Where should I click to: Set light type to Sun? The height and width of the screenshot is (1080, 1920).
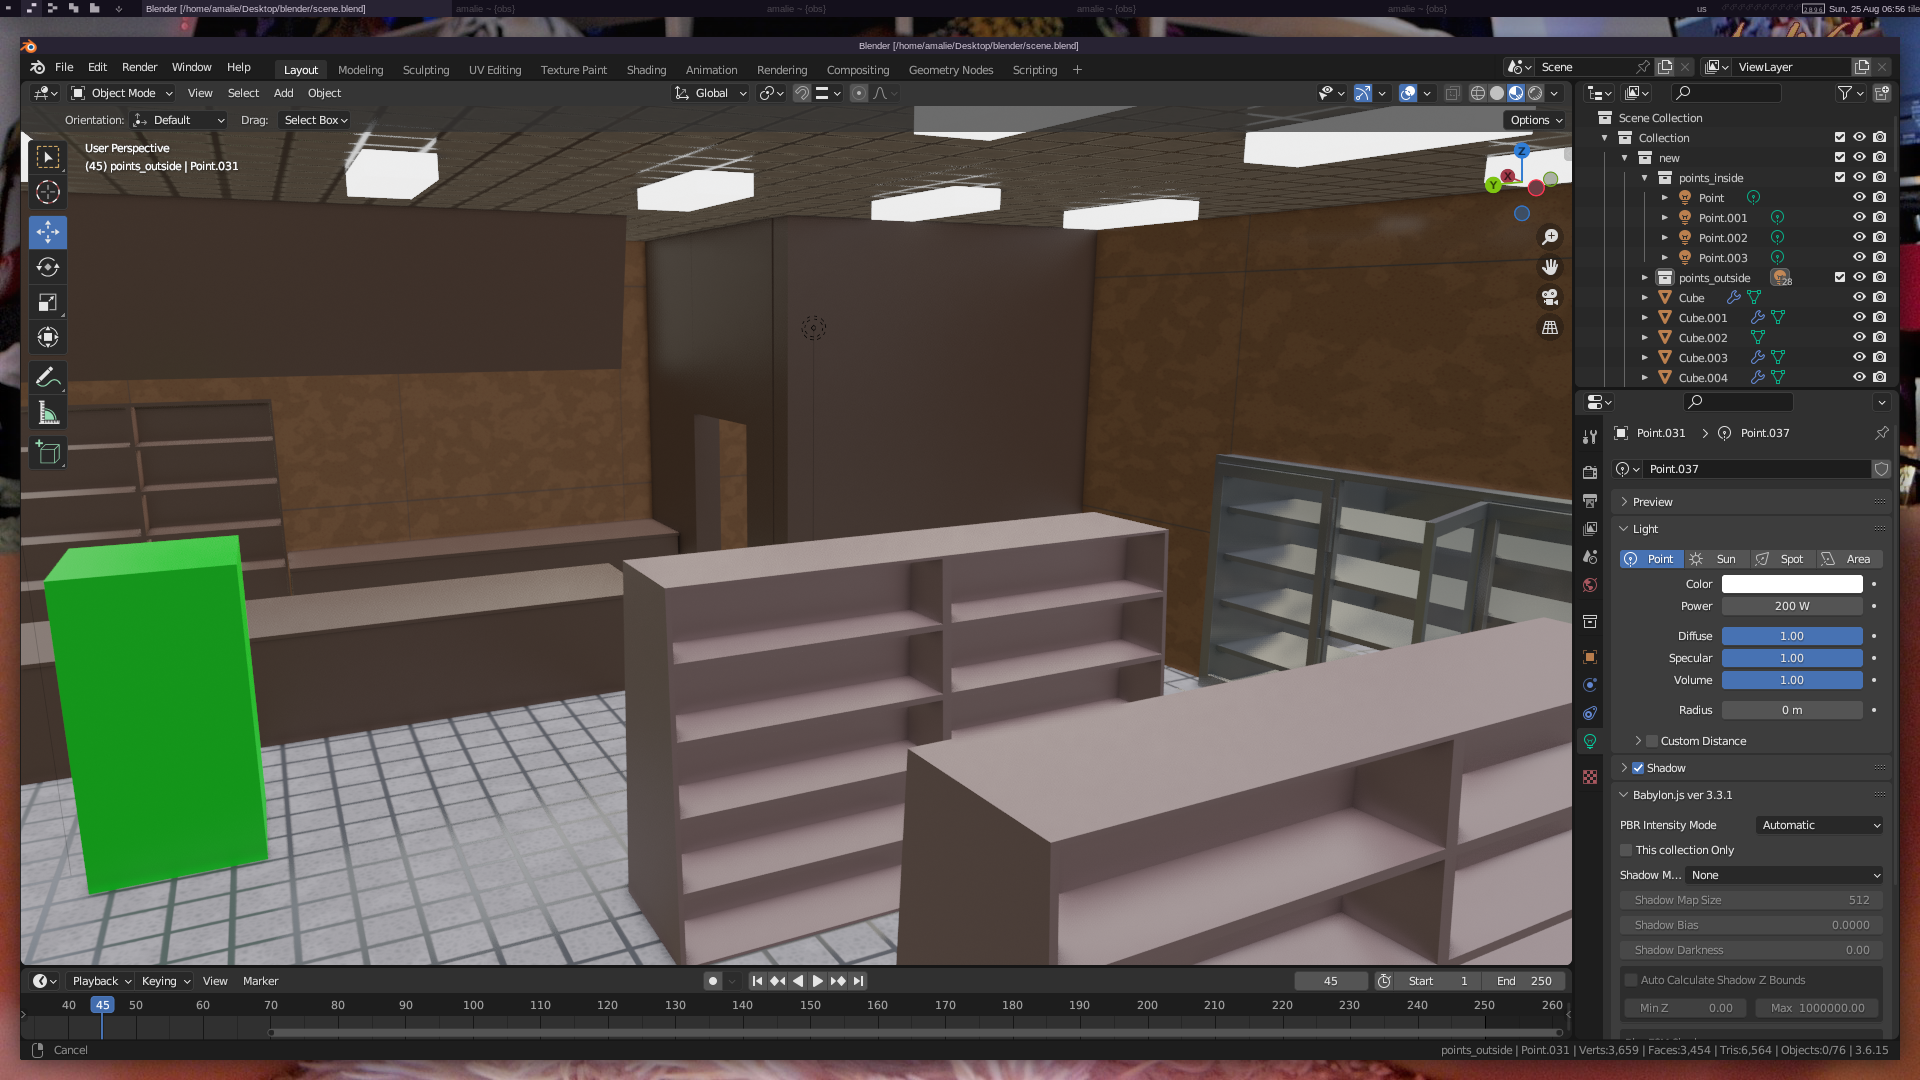click(1717, 559)
